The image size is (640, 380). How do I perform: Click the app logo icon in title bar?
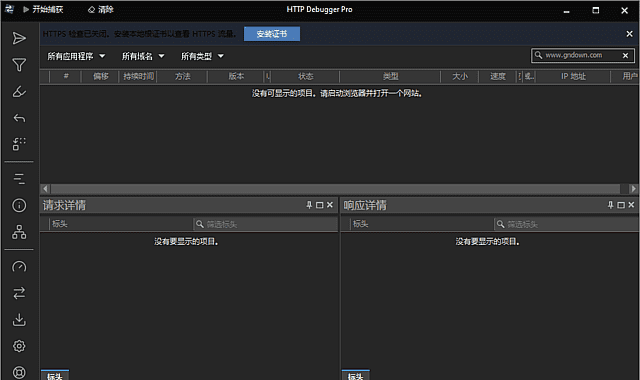(x=9, y=9)
